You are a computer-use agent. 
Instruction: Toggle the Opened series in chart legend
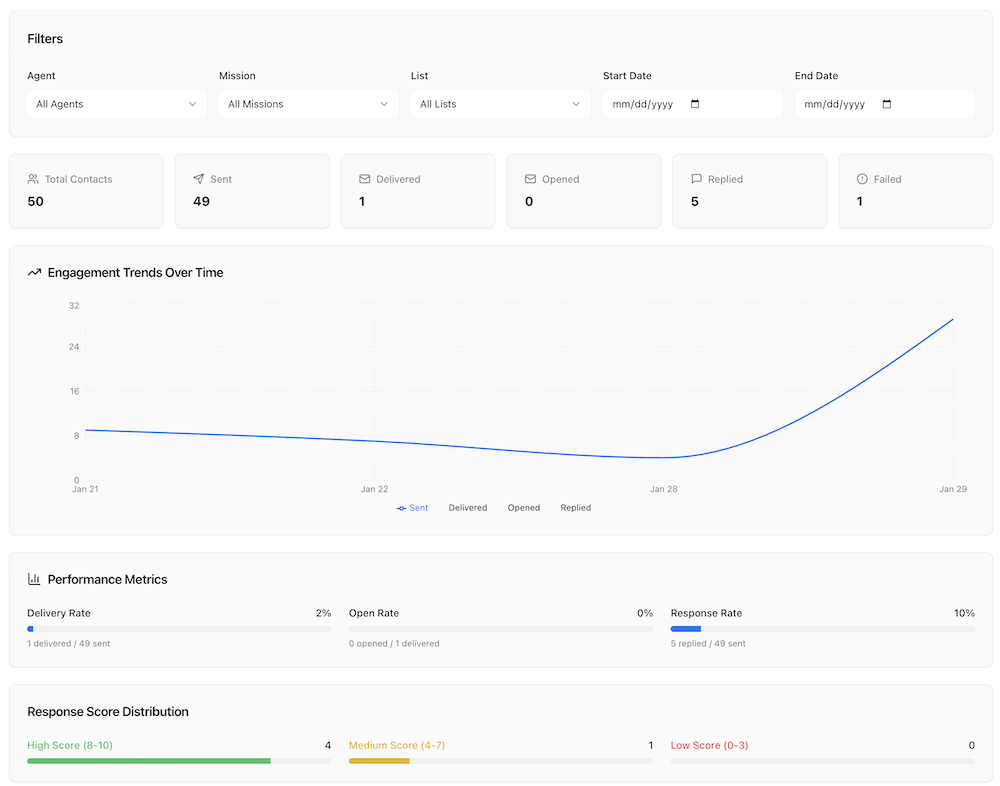[x=524, y=508]
